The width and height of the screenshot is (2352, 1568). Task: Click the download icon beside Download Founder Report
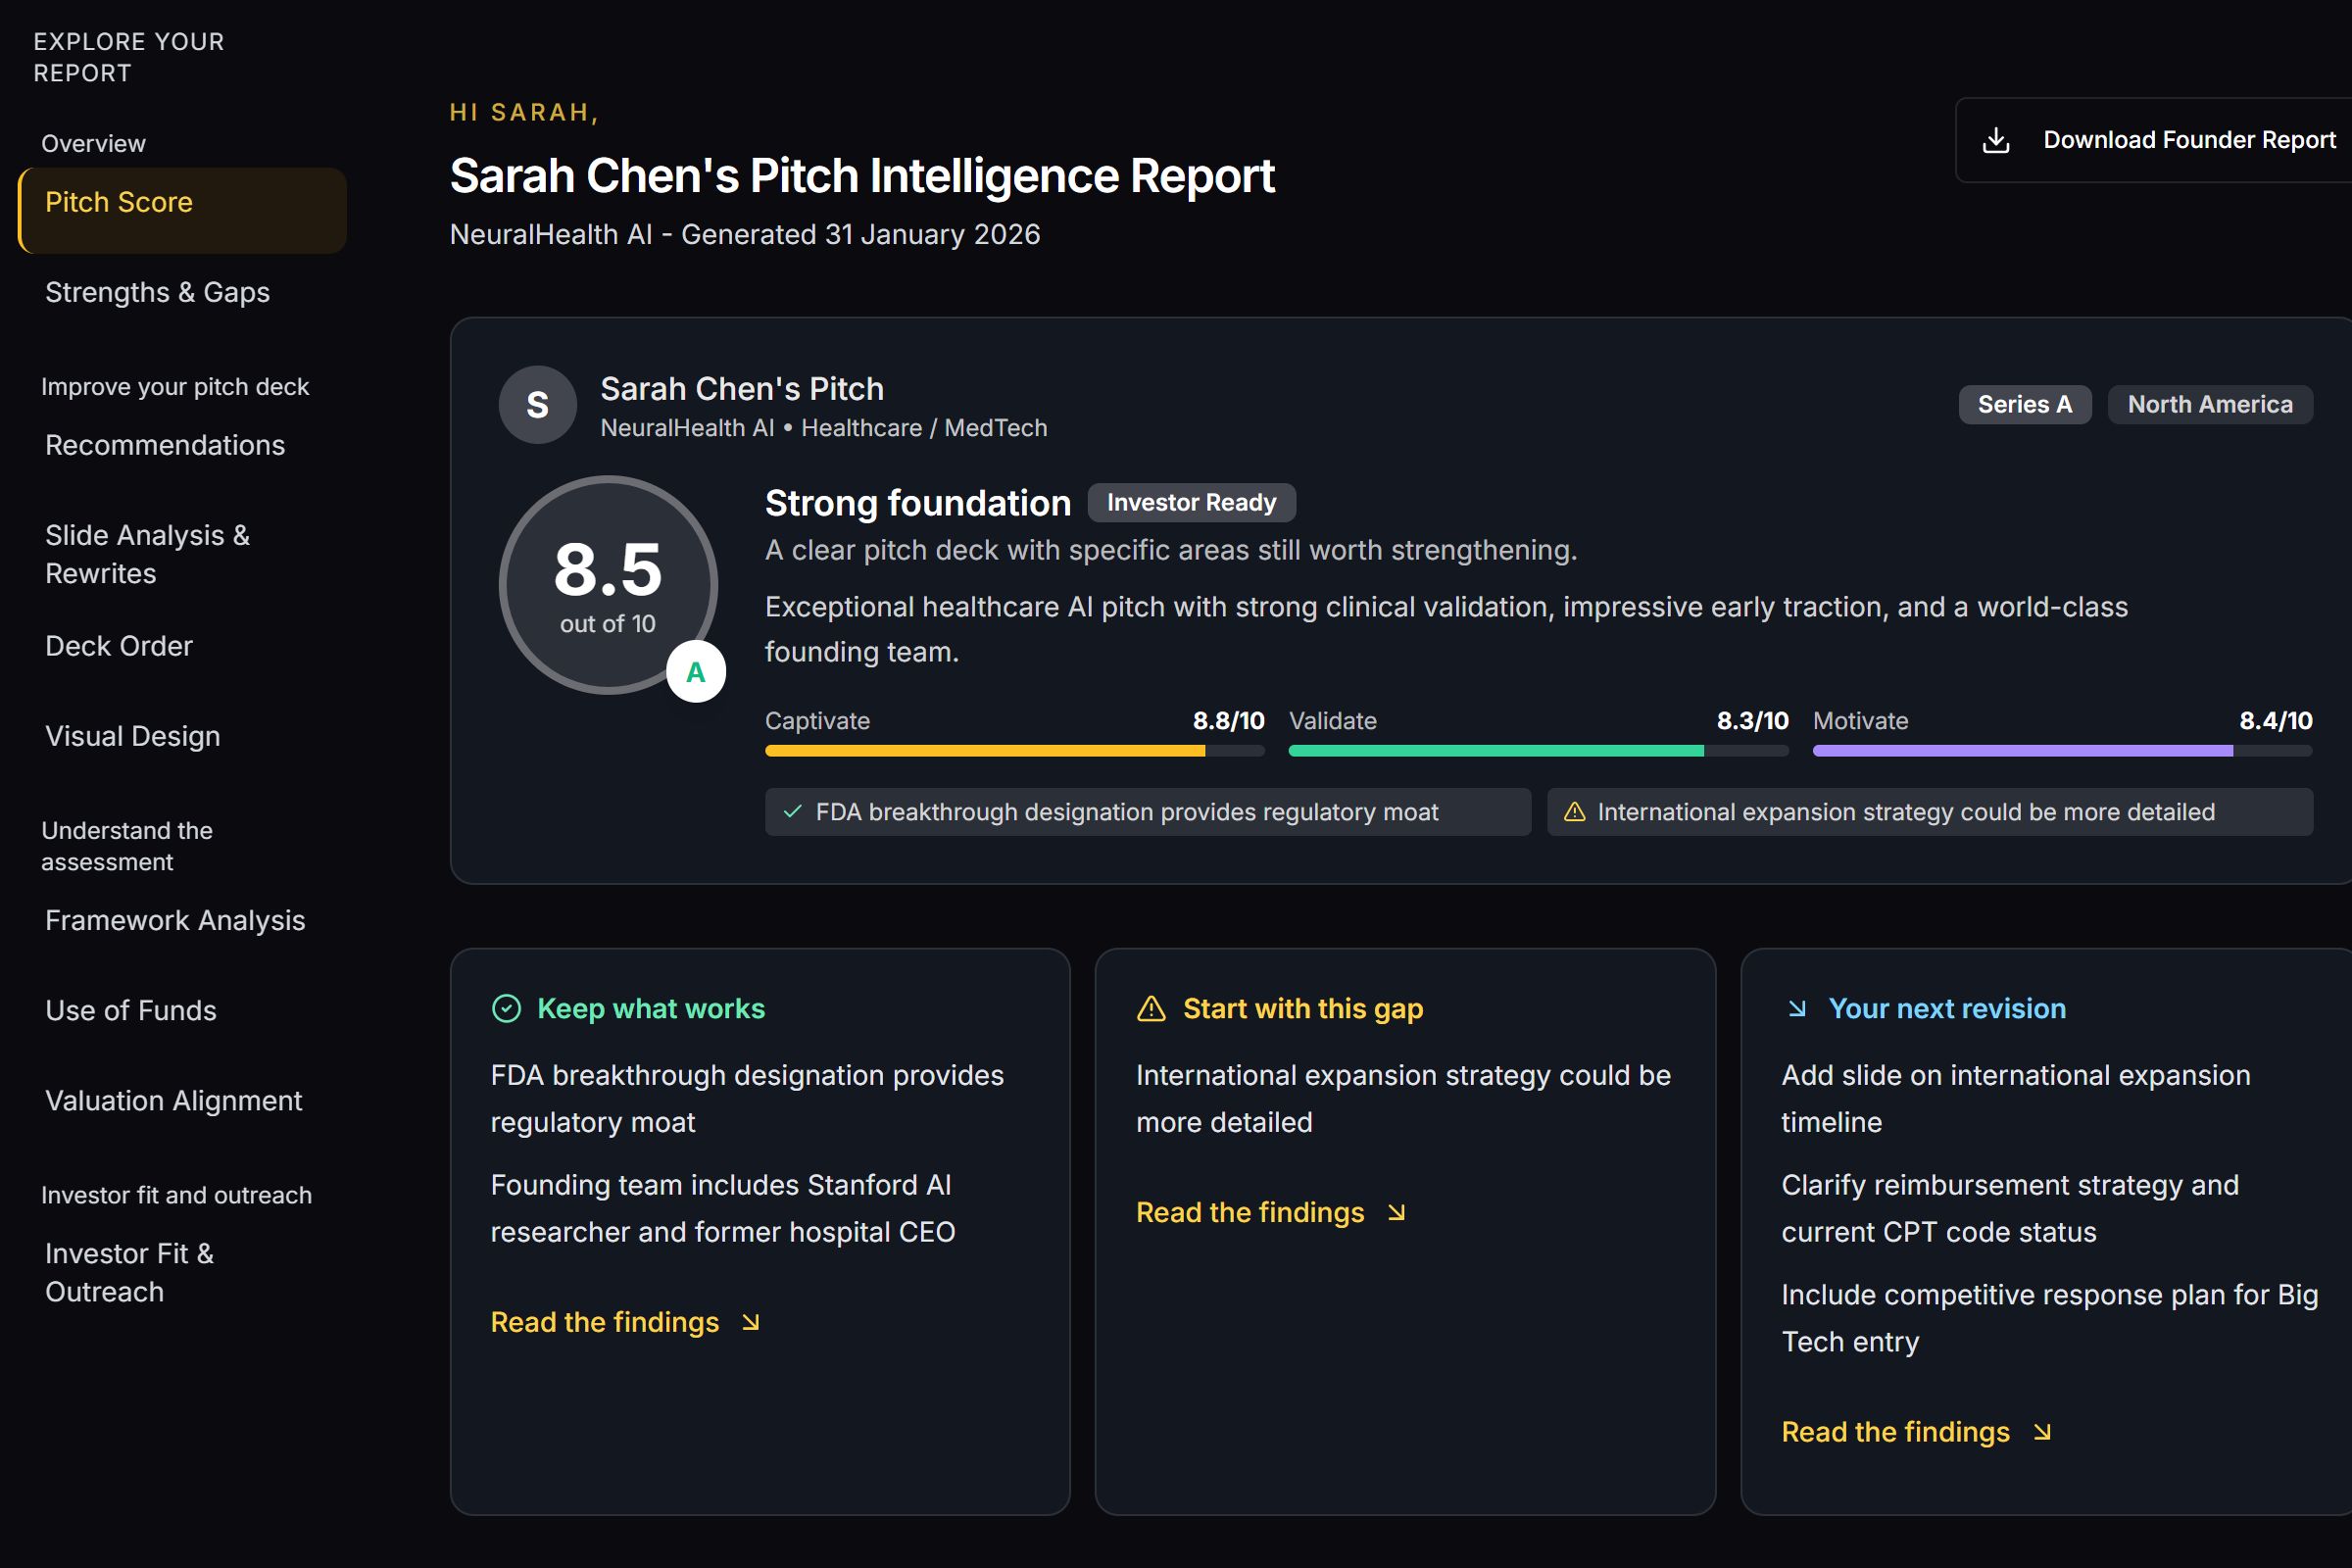(1996, 140)
